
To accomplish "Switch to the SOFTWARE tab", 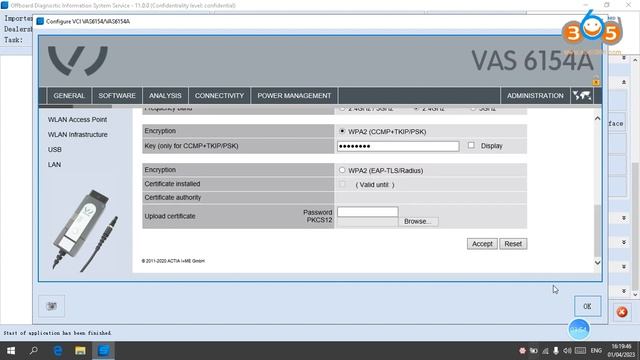I will click(x=117, y=96).
